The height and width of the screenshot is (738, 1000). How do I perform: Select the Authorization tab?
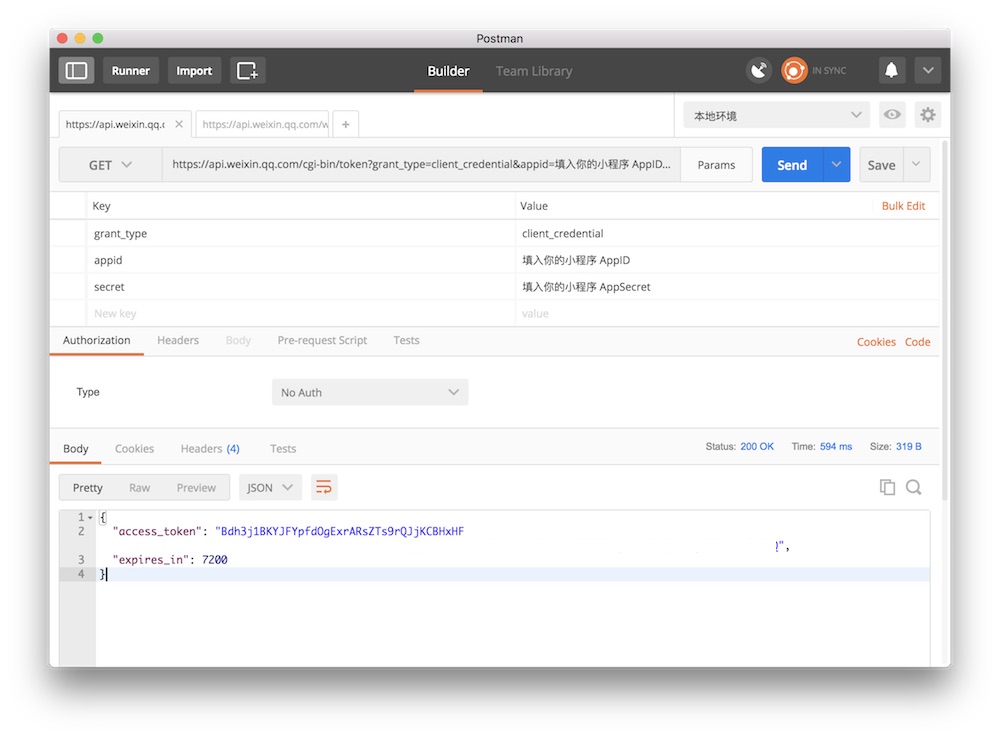96,341
